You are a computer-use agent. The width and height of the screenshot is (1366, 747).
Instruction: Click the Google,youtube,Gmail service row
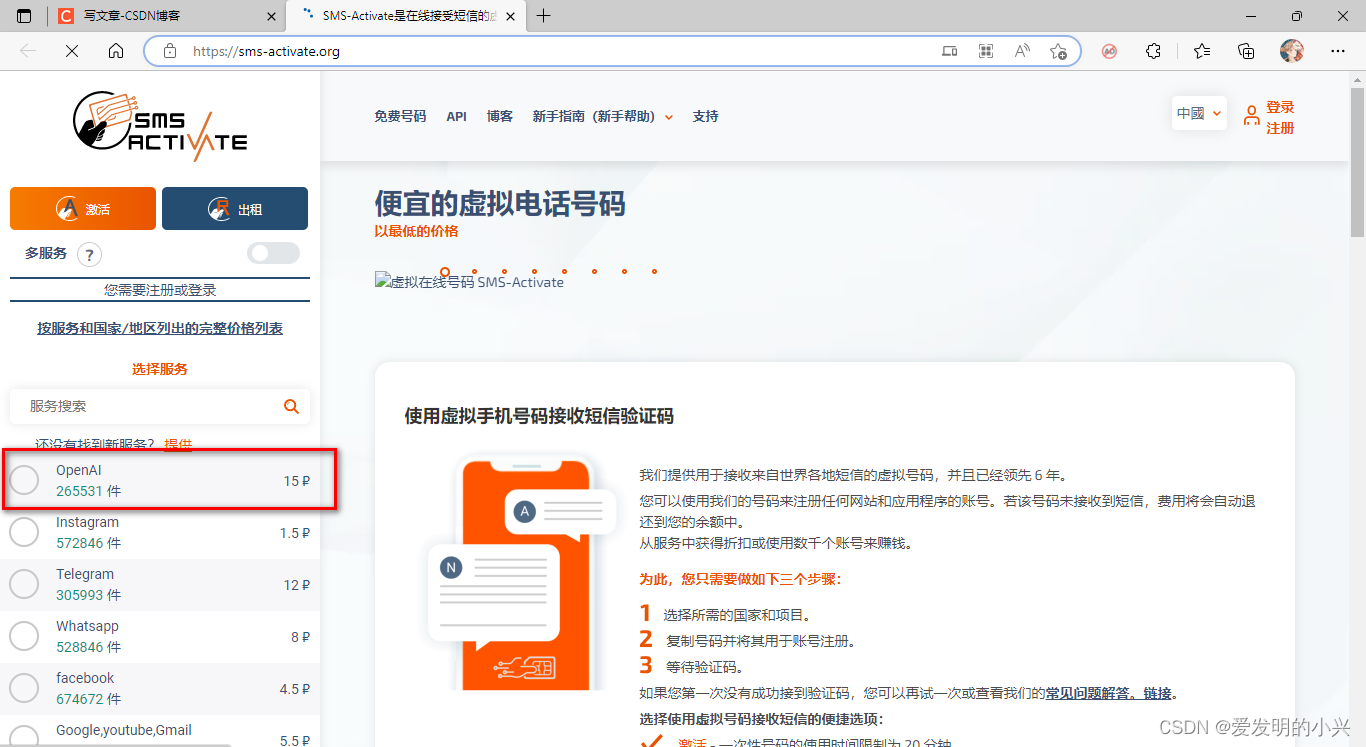pyautogui.click(x=160, y=731)
